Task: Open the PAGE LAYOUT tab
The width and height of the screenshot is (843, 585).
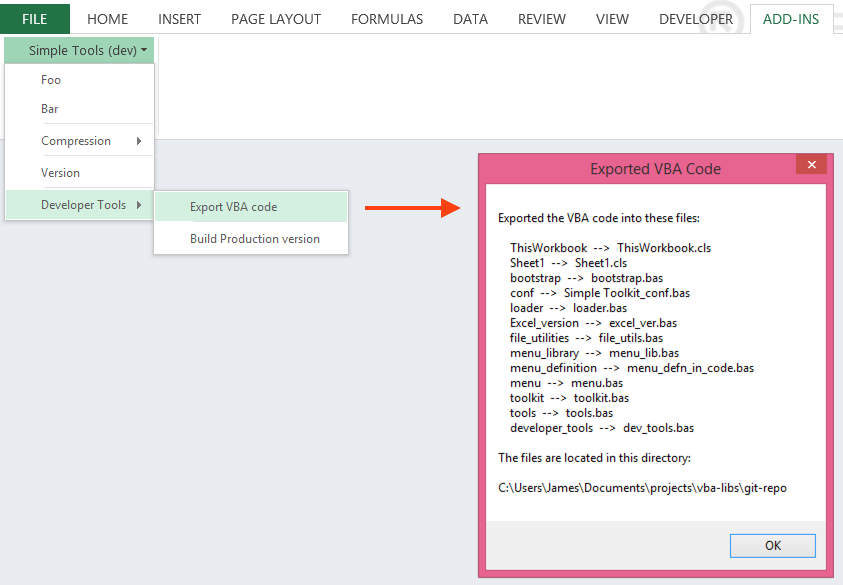Action: [276, 18]
